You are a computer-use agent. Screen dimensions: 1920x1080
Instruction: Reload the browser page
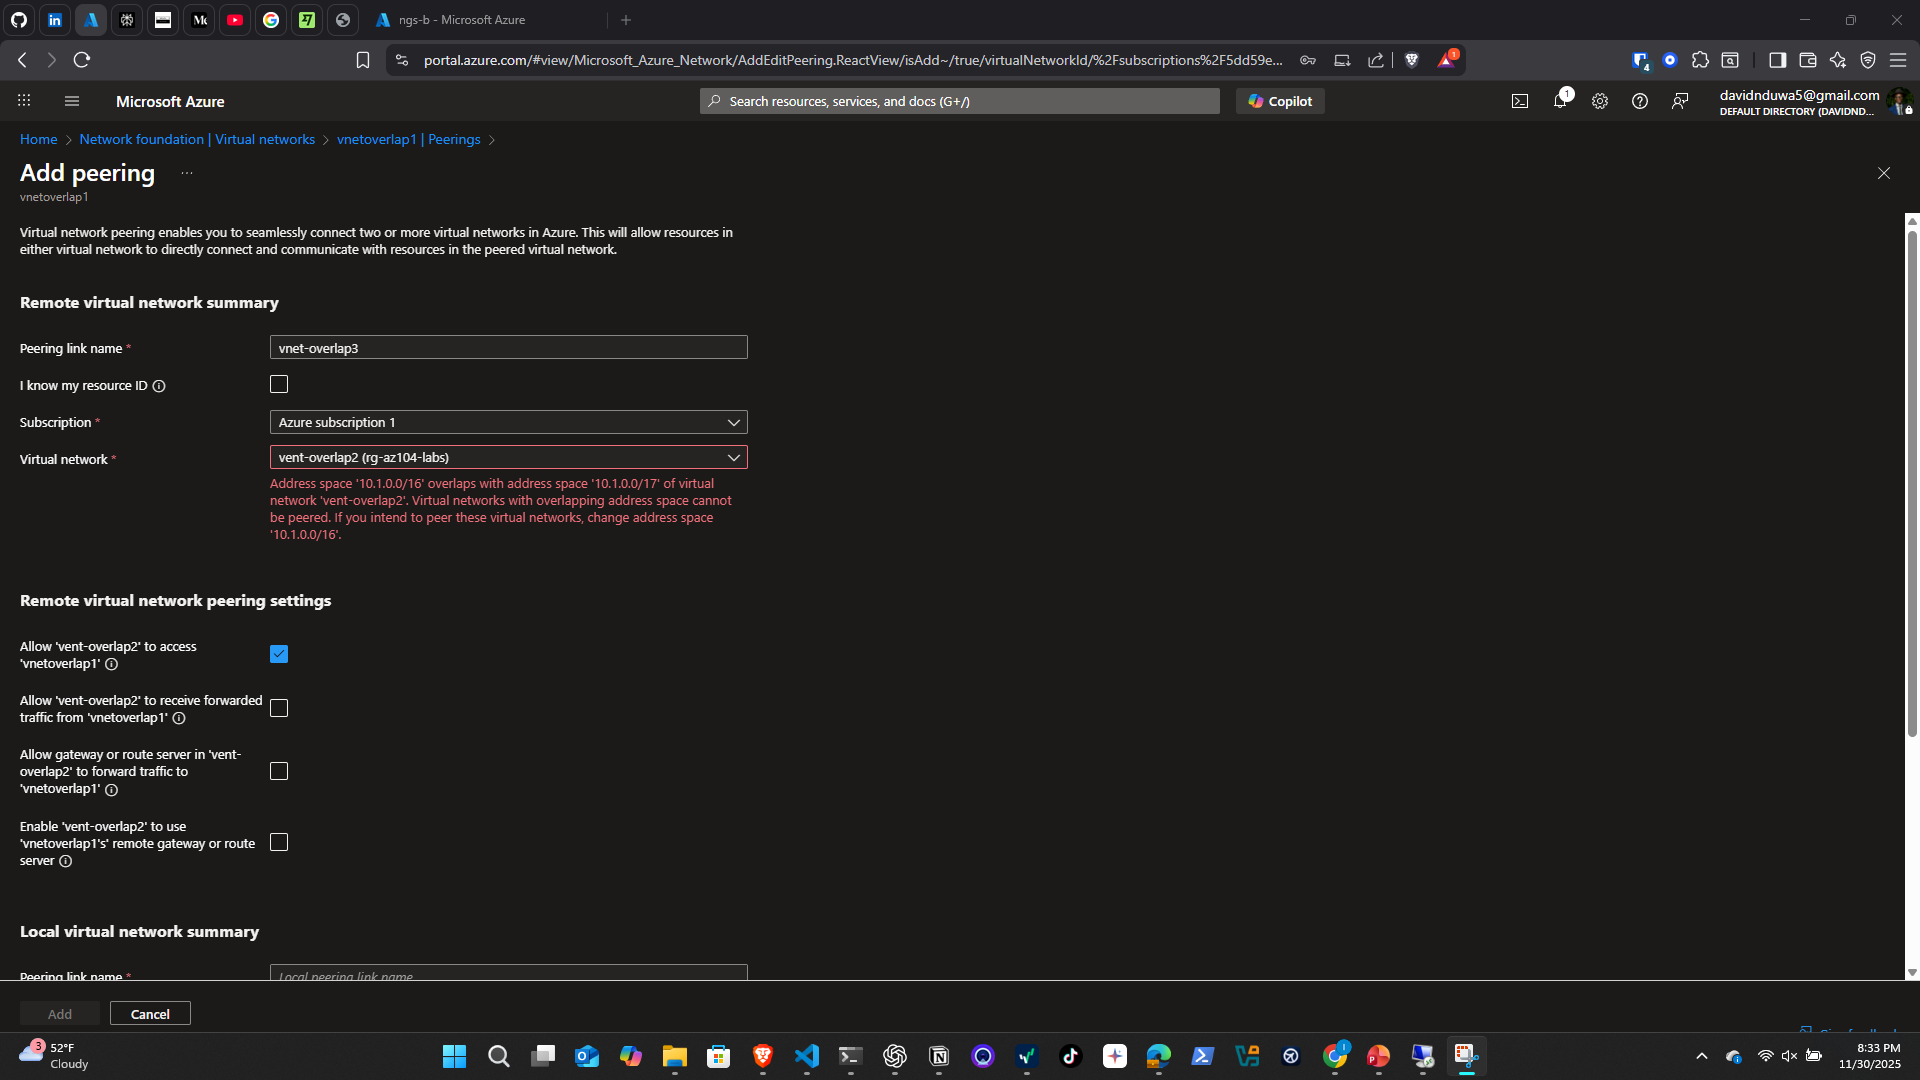(x=82, y=60)
